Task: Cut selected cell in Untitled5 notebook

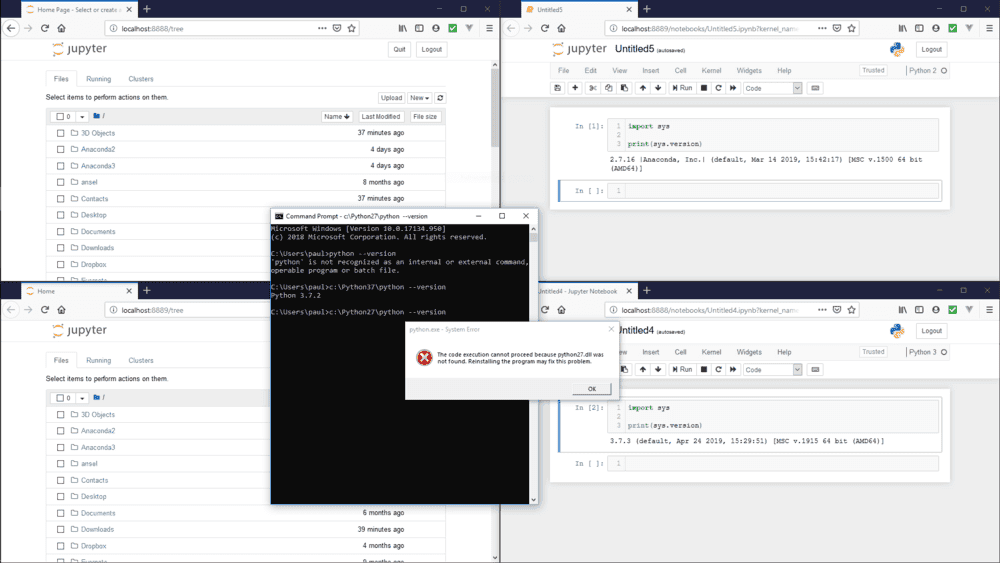Action: click(x=591, y=88)
